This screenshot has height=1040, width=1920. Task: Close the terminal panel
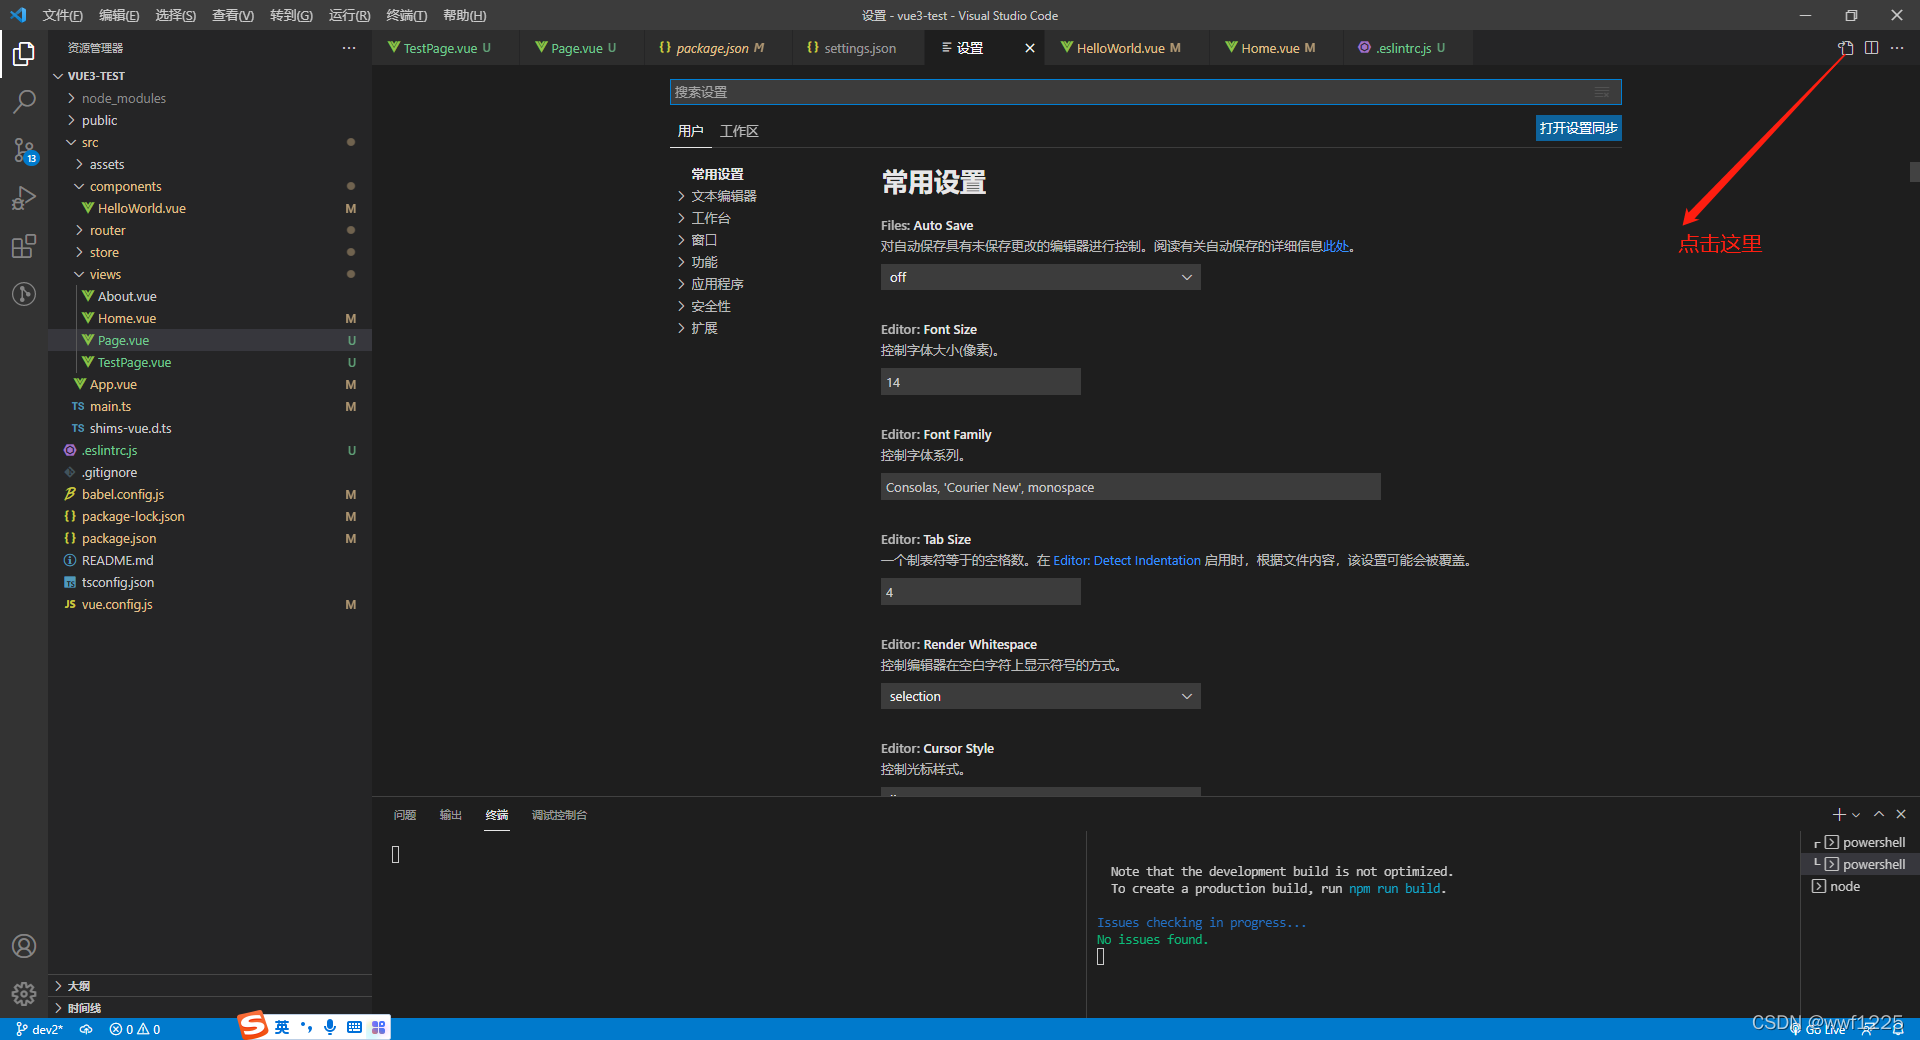click(x=1901, y=814)
